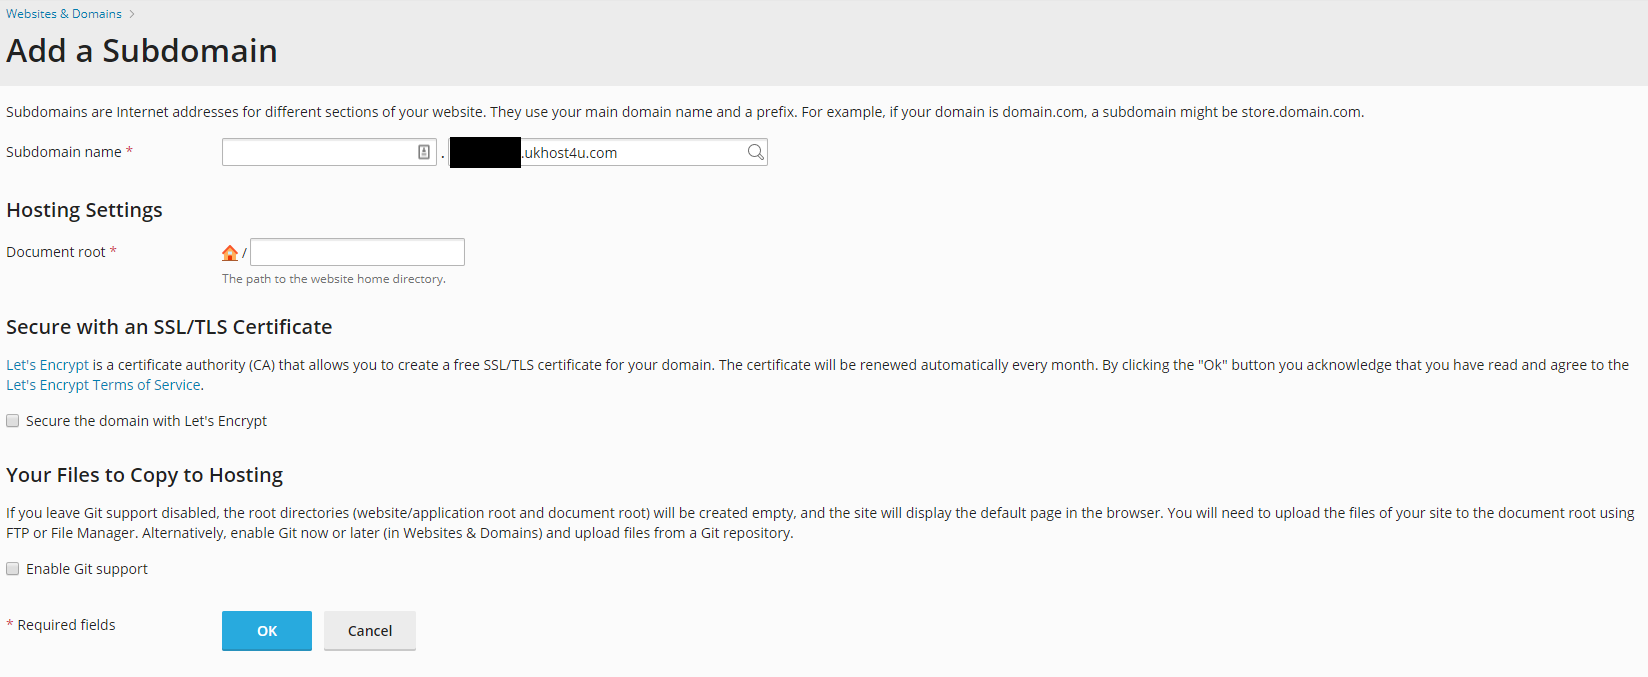1648x677 pixels.
Task: Click the Subdomain name input field
Action: [320, 151]
